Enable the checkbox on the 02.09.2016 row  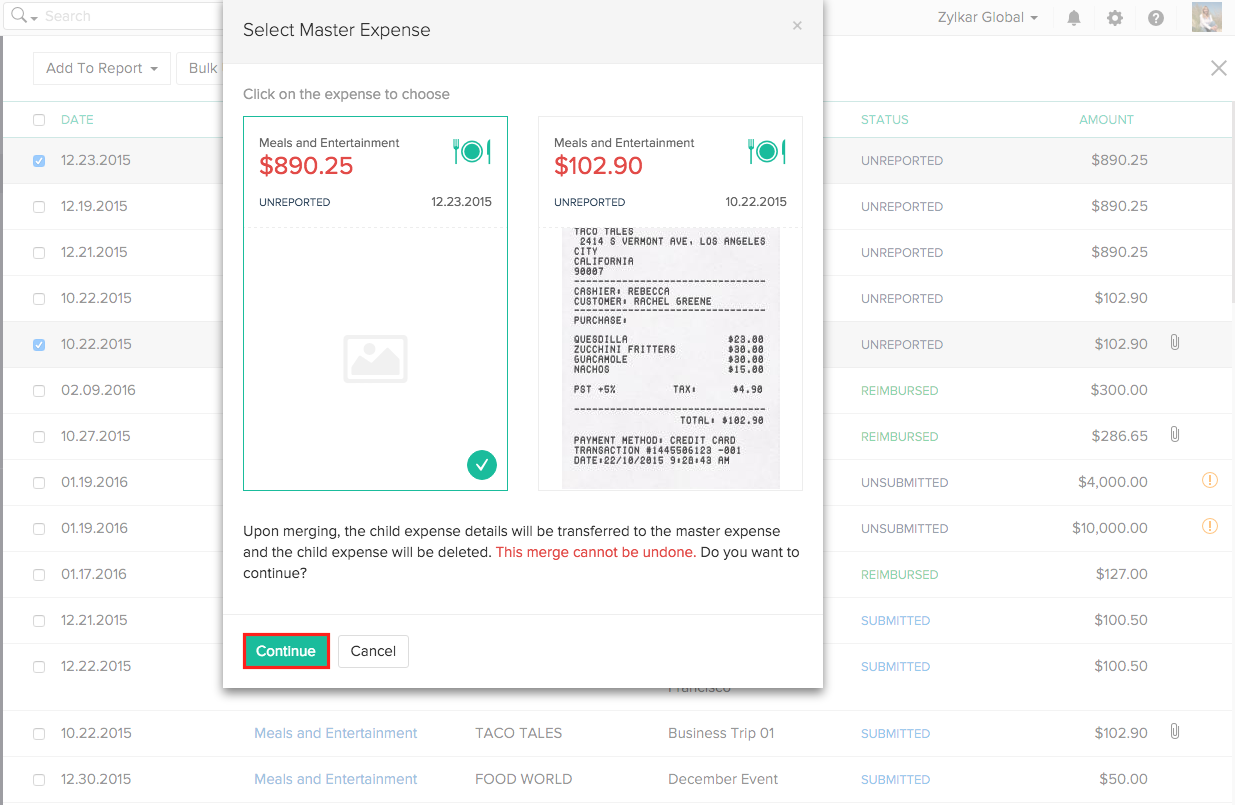pos(38,390)
